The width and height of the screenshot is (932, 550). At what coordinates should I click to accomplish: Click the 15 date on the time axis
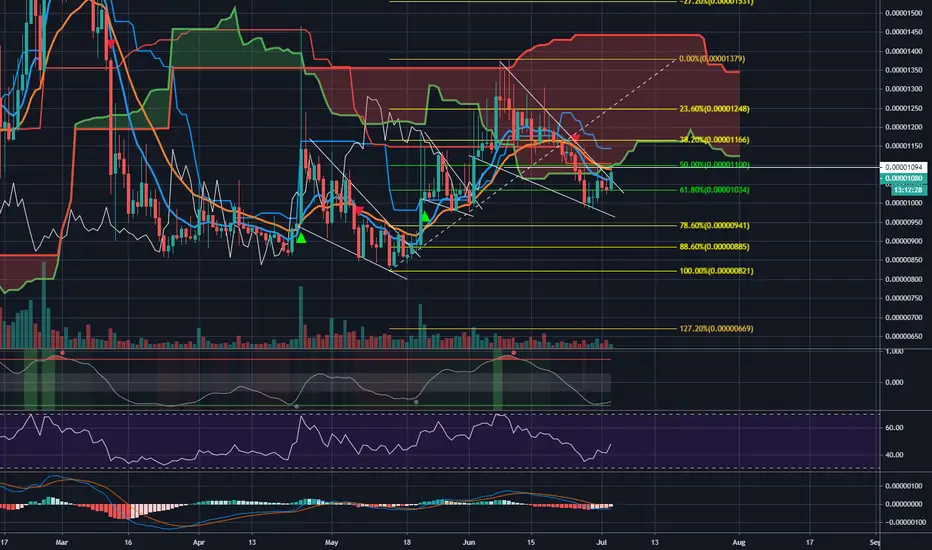point(531,542)
